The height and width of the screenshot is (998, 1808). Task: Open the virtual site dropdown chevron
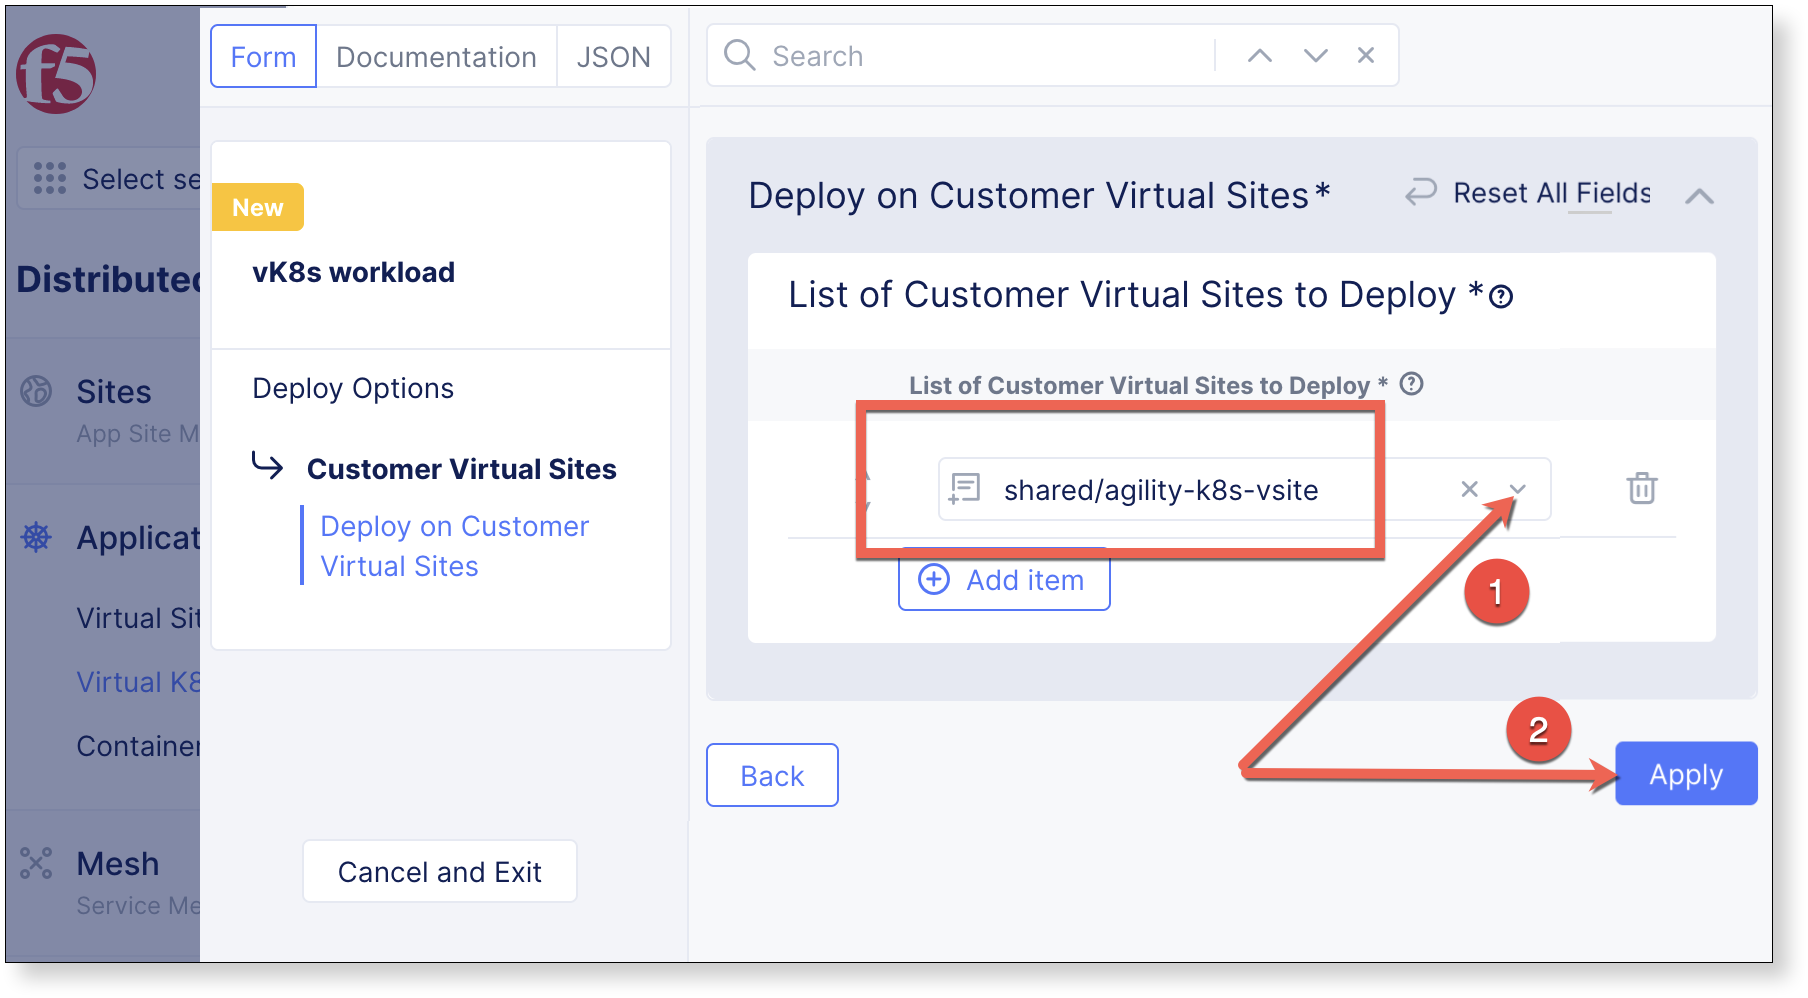click(x=1518, y=489)
